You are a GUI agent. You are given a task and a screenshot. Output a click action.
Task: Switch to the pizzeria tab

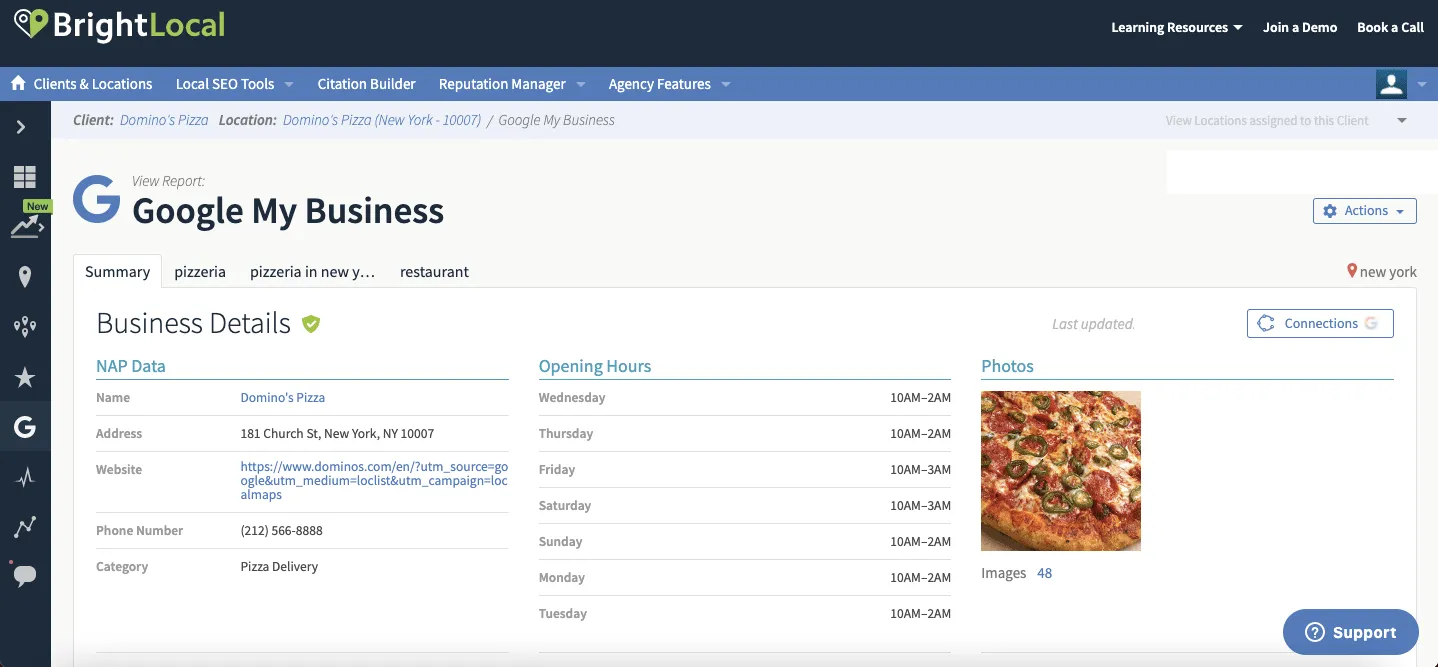pyautogui.click(x=200, y=271)
